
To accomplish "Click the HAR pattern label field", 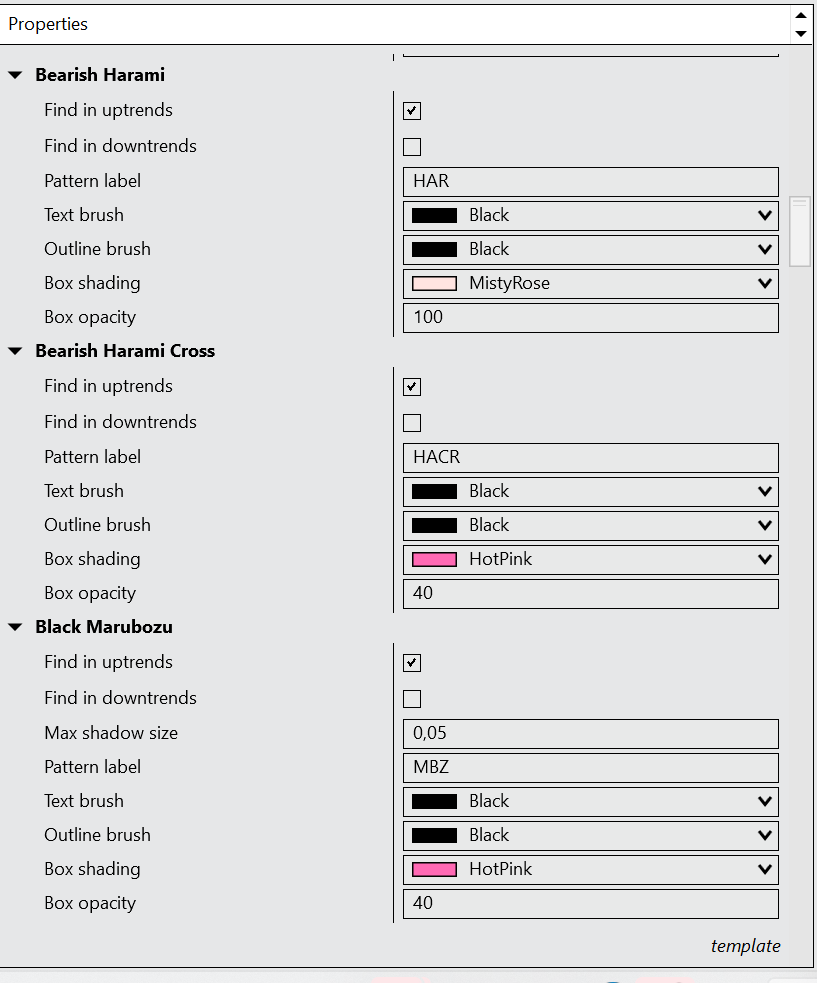I will click(x=590, y=181).
